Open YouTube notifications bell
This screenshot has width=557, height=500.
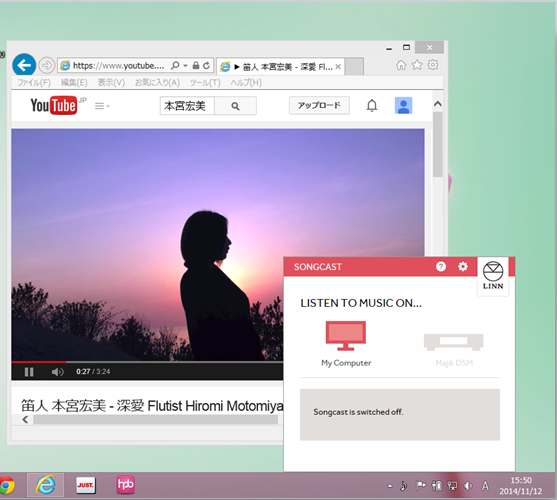click(x=372, y=105)
